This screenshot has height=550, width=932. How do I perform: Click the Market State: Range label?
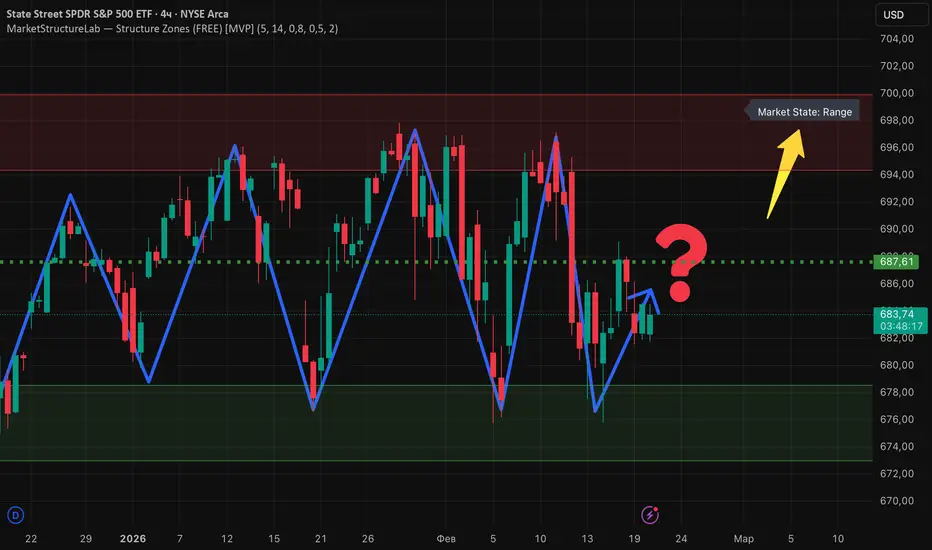(x=804, y=112)
